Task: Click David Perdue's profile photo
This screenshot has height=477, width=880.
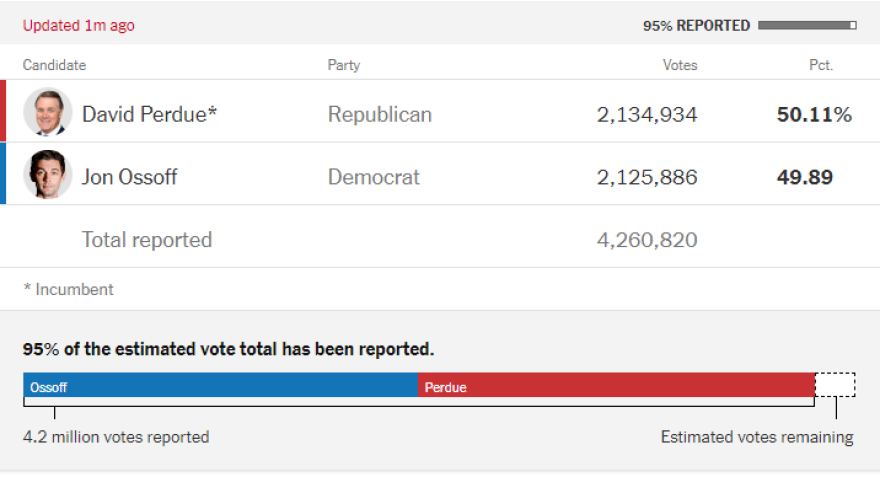Action: click(48, 112)
